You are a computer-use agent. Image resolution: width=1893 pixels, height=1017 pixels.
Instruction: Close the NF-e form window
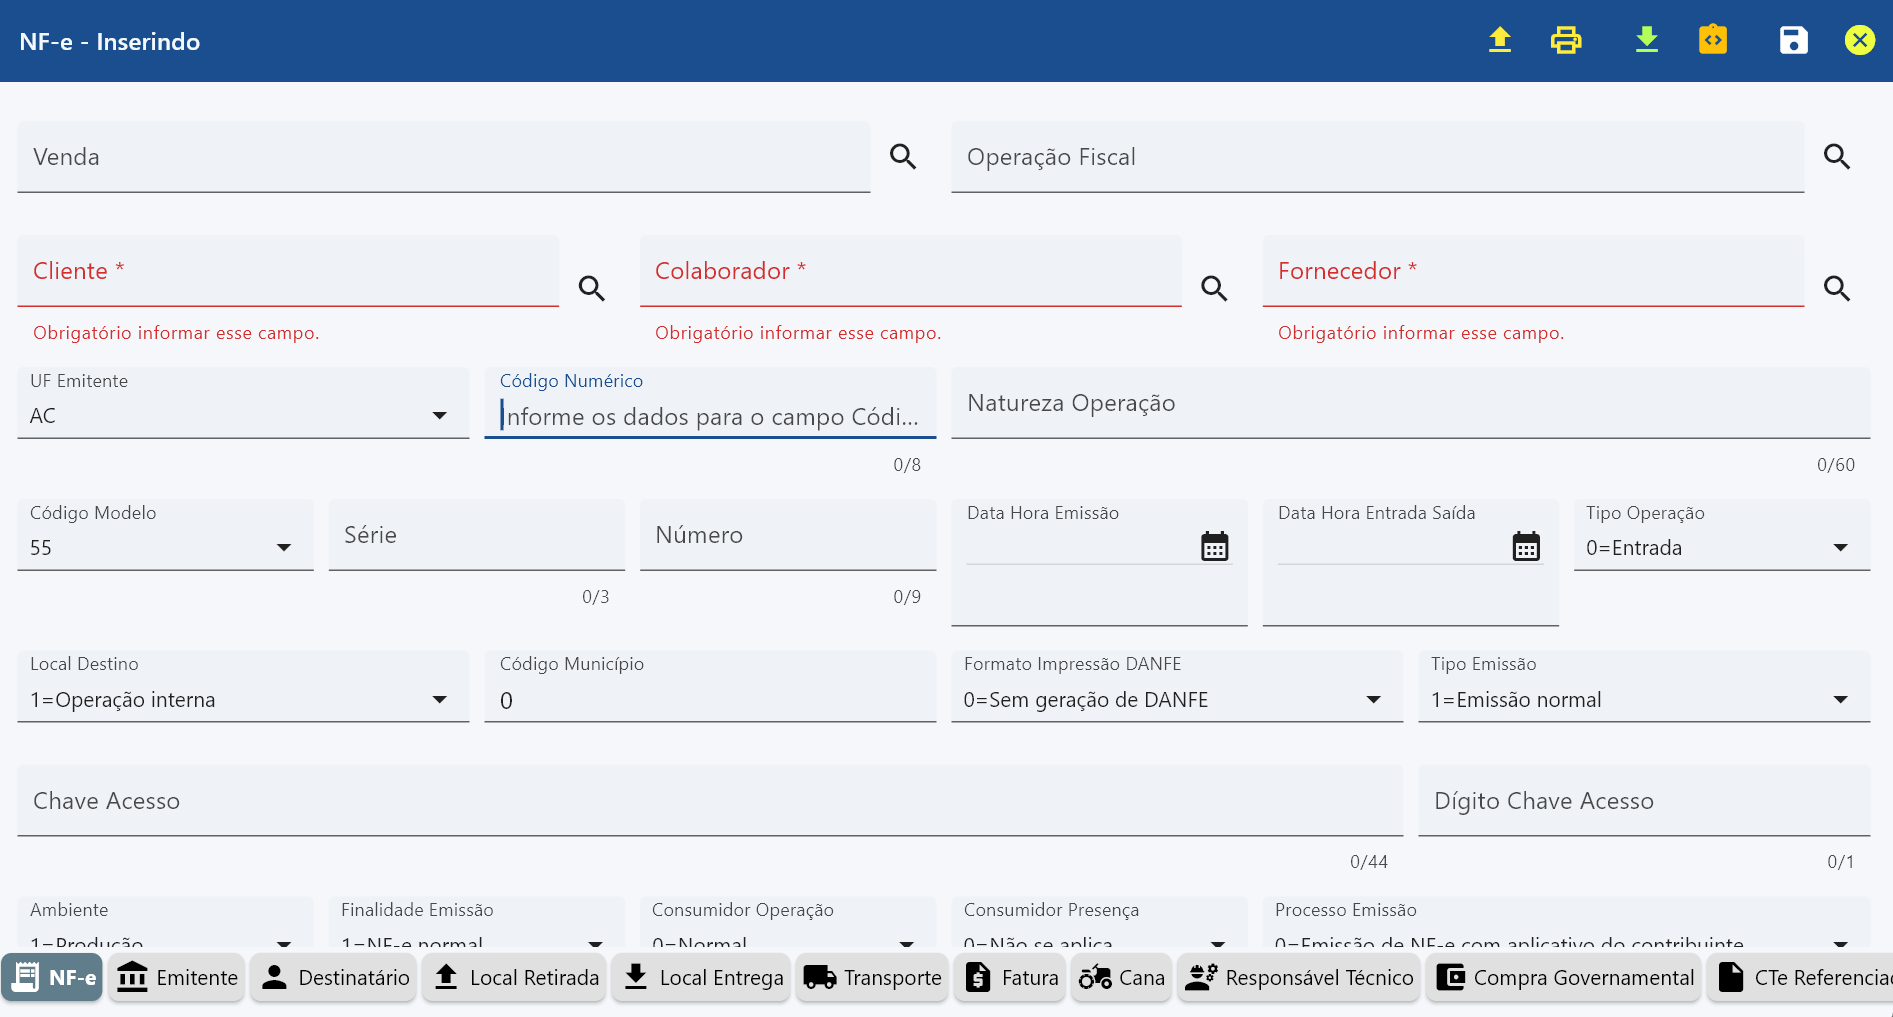point(1859,40)
